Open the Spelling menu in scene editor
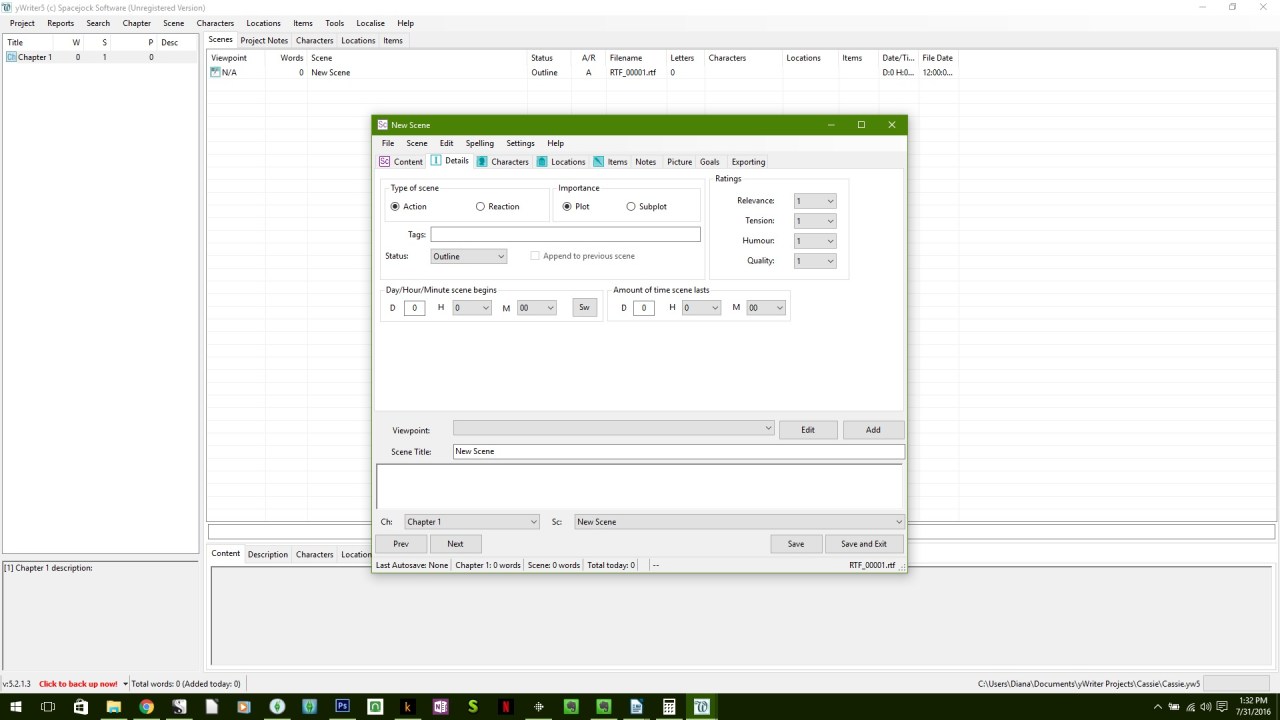 (x=479, y=143)
